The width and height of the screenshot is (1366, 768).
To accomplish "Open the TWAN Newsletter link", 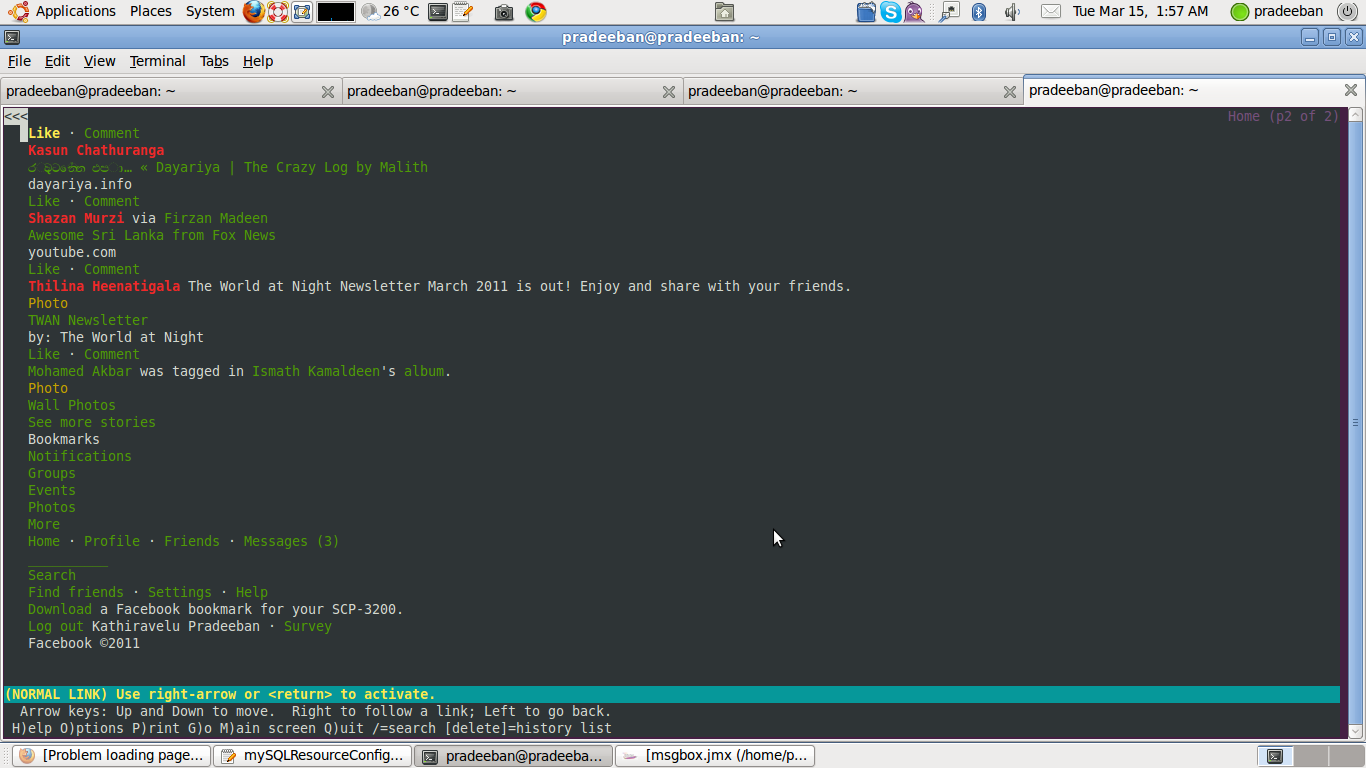I will point(88,320).
